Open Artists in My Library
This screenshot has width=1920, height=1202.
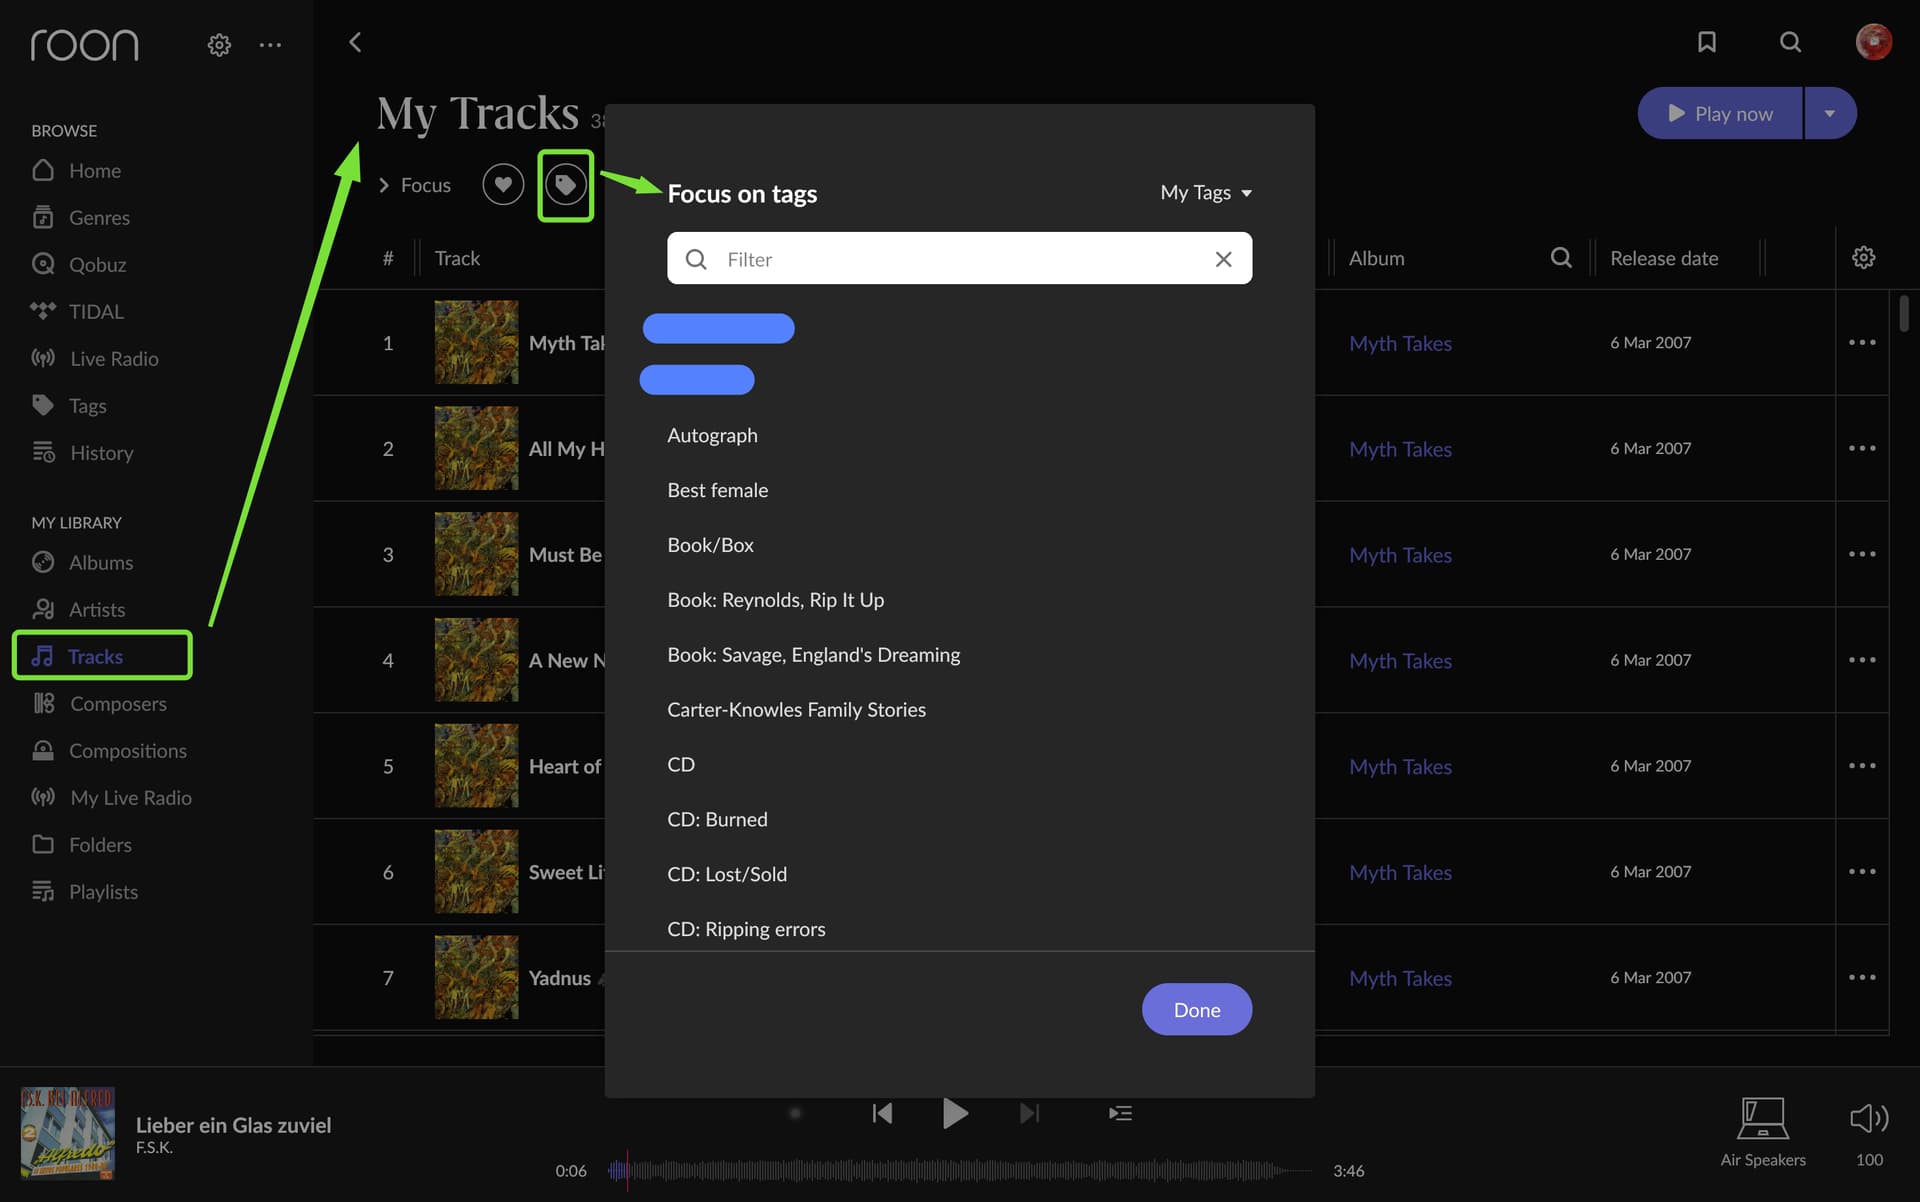tap(78, 610)
